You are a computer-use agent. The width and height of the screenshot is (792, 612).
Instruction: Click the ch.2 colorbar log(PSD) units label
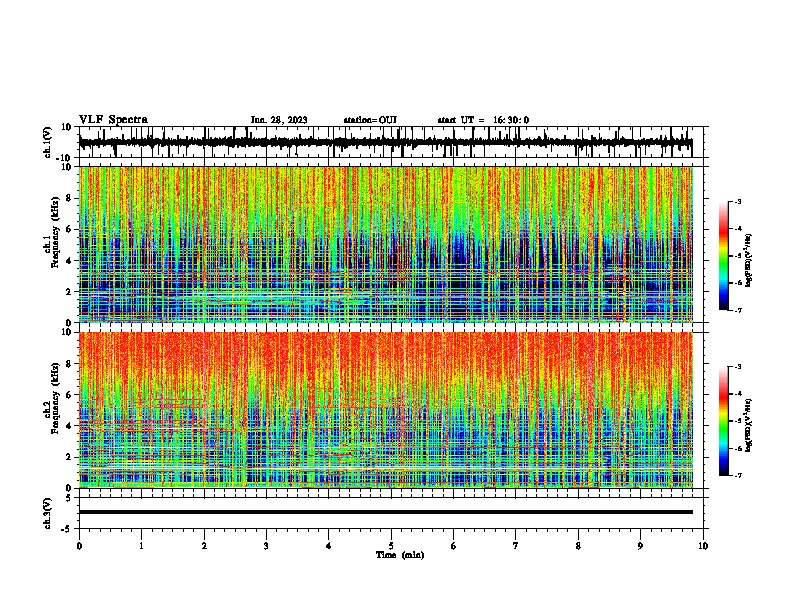pos(748,426)
